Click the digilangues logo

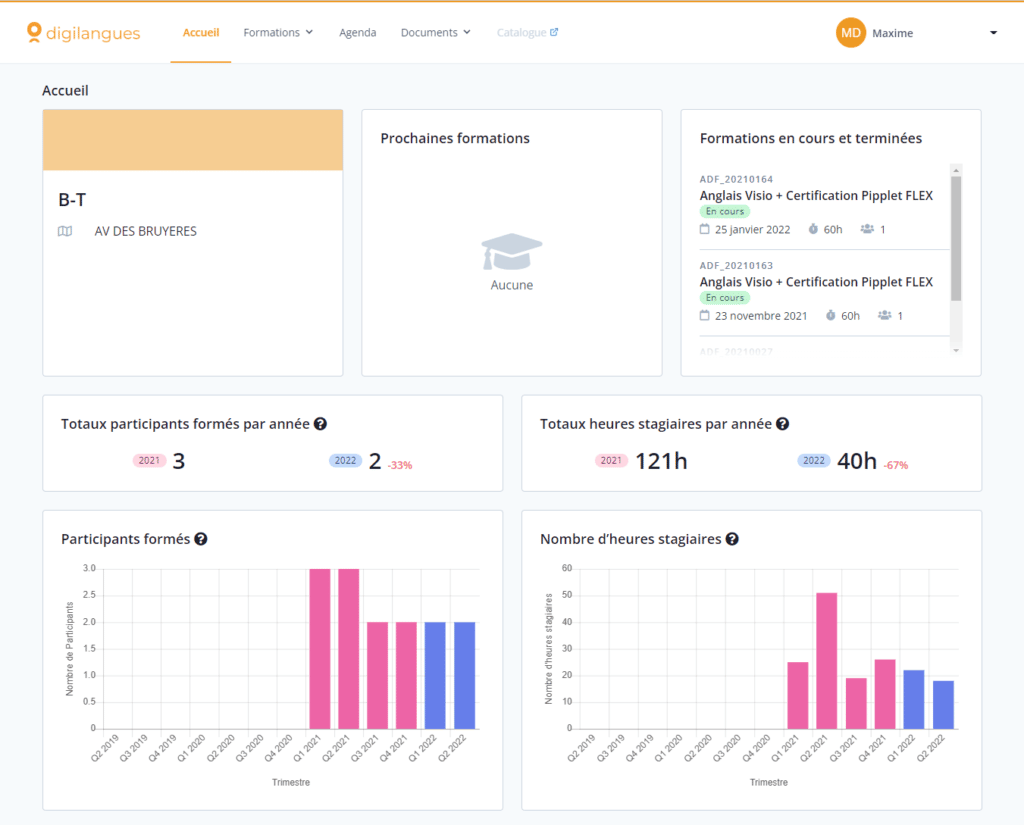pyautogui.click(x=84, y=33)
